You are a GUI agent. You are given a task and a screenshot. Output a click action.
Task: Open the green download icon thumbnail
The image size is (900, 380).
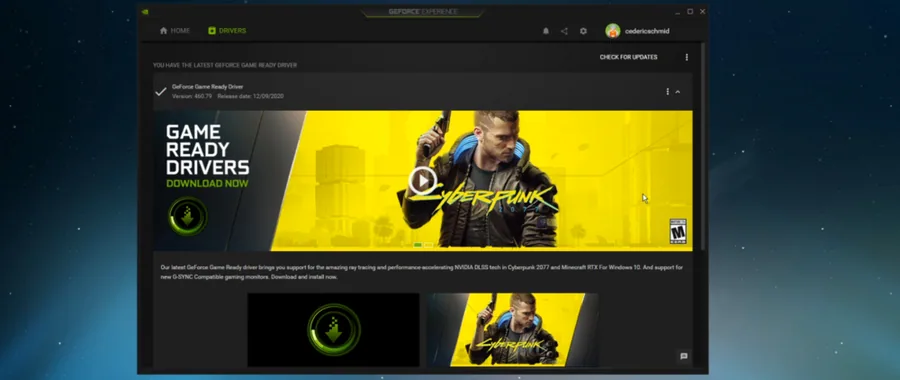point(333,329)
